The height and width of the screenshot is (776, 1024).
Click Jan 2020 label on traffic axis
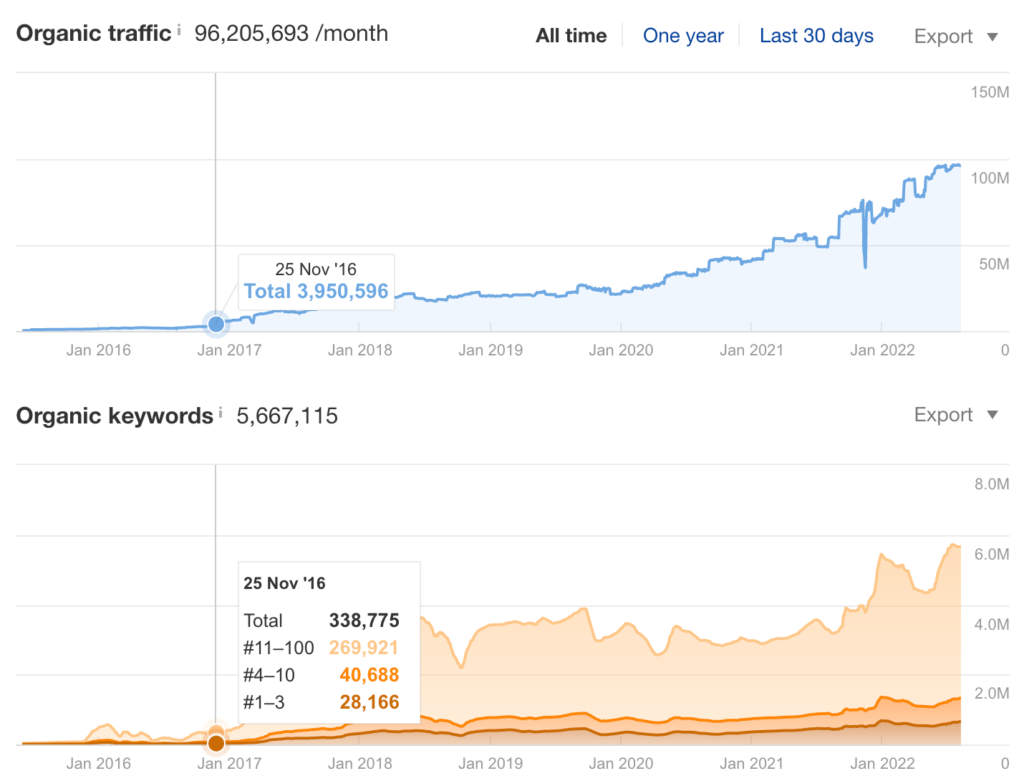pos(620,350)
